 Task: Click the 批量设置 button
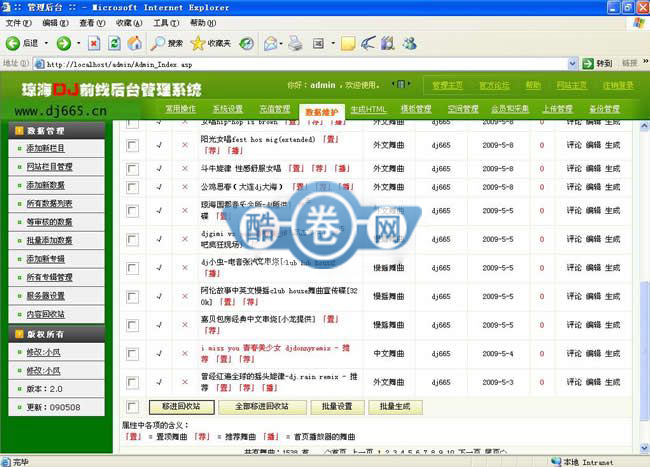[337, 407]
